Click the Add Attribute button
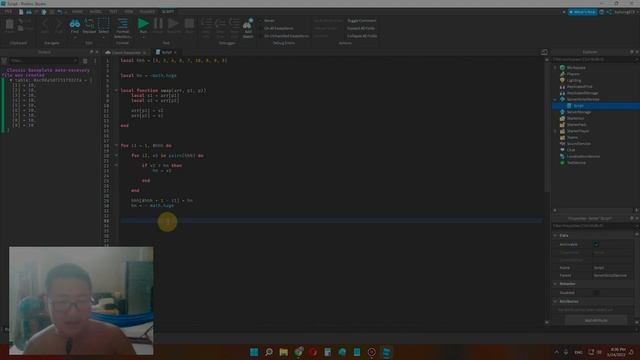The image size is (640, 360). (596, 320)
